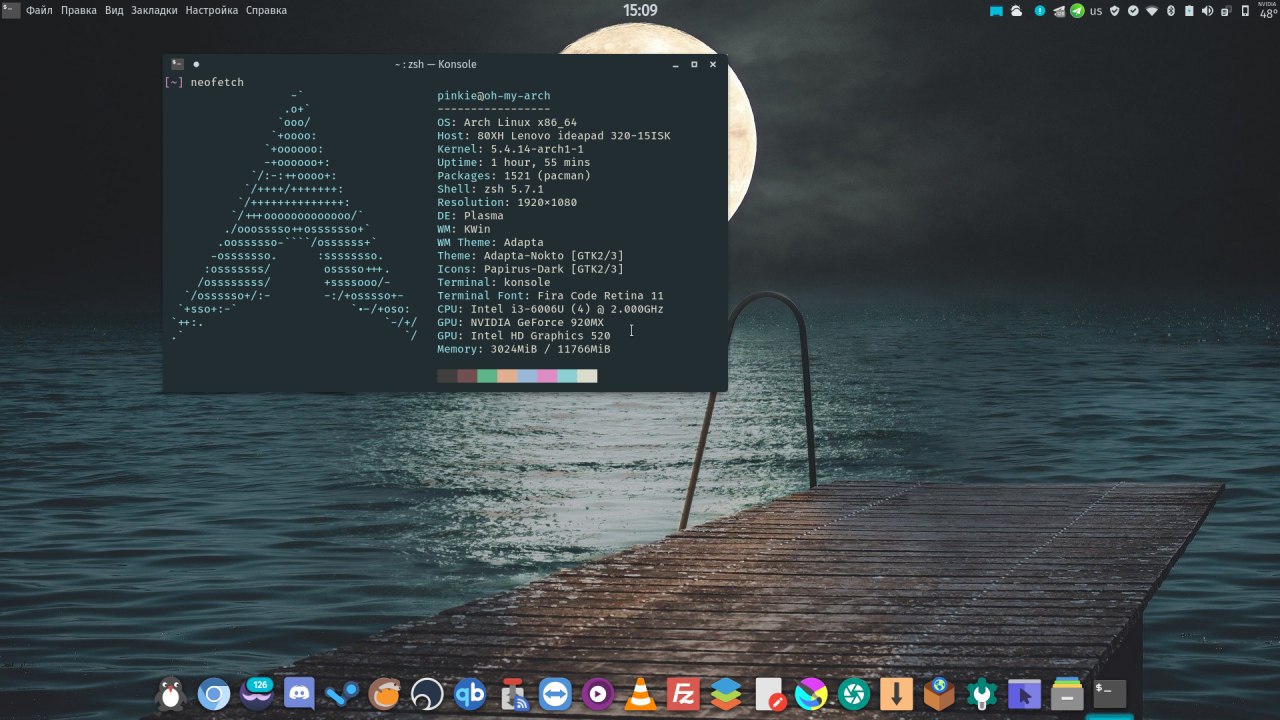Maximize the Konsole window

(694, 64)
